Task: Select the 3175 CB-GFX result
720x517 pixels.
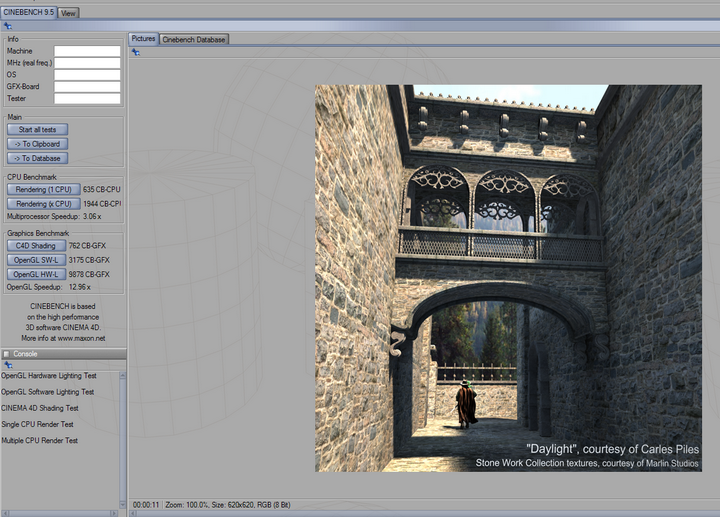Action: (x=89, y=260)
